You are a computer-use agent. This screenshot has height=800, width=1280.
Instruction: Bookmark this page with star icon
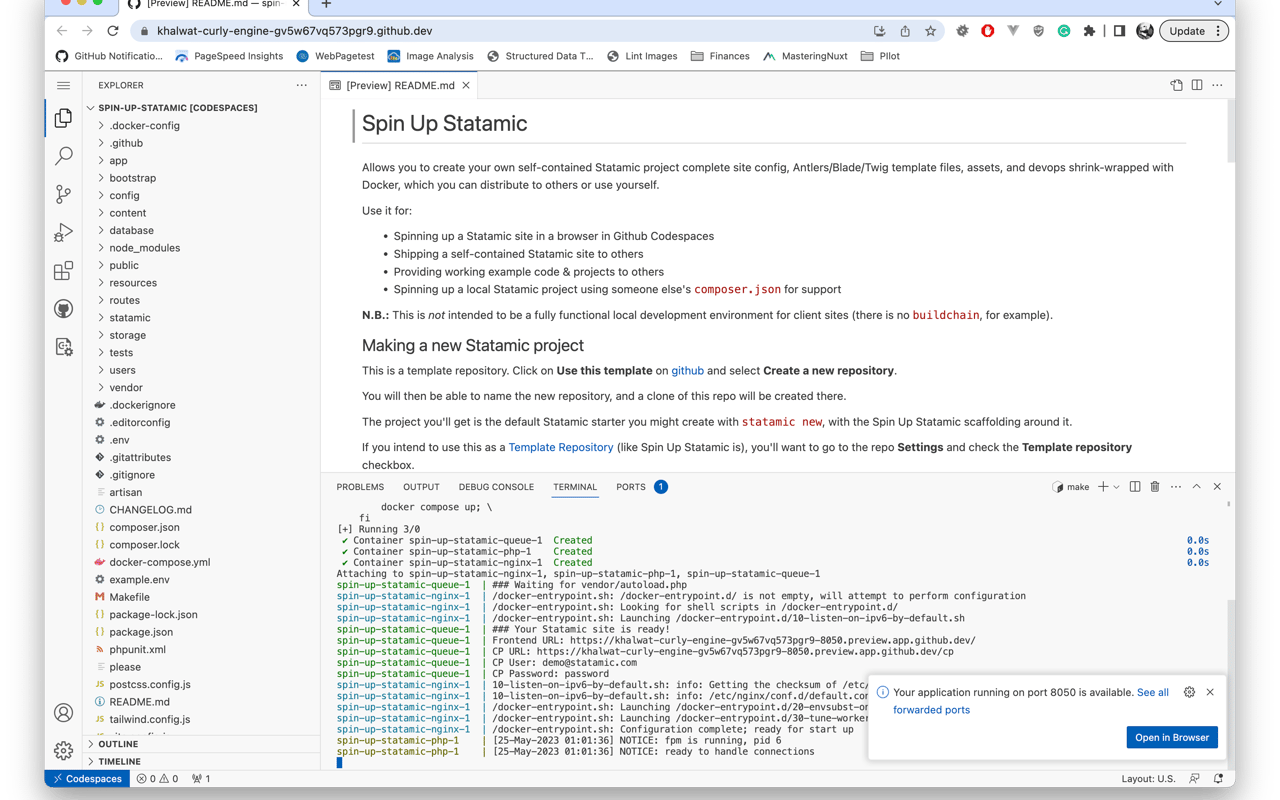point(930,31)
